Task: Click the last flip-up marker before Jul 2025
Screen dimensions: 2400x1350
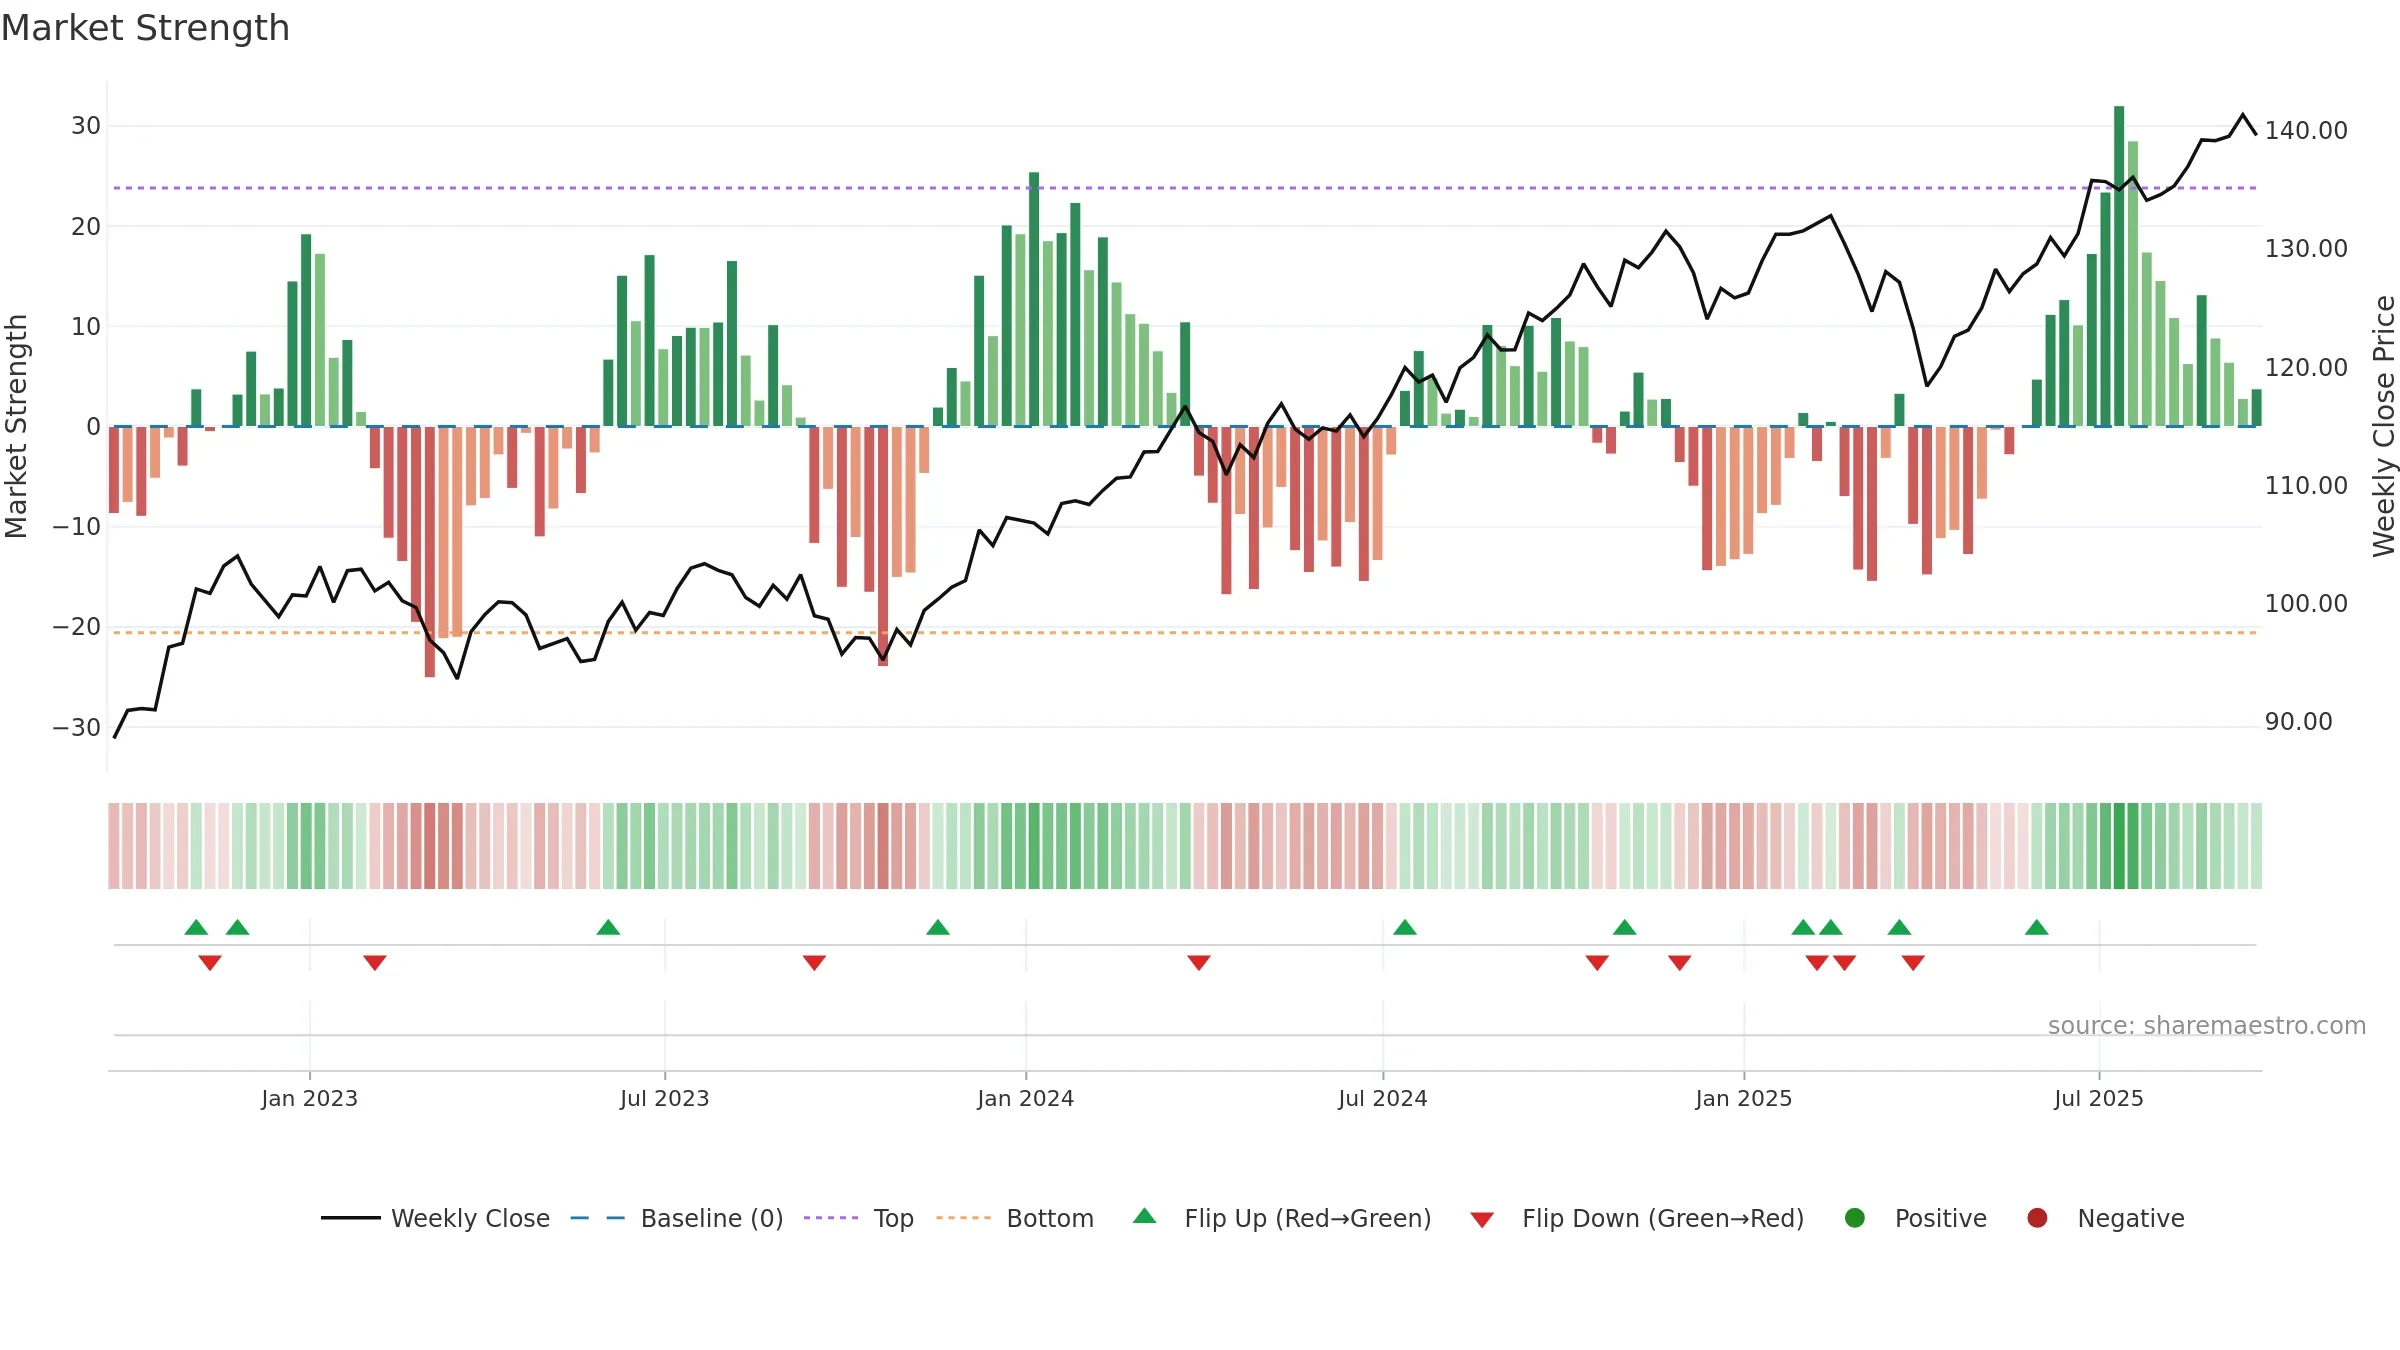Action: click(2037, 927)
